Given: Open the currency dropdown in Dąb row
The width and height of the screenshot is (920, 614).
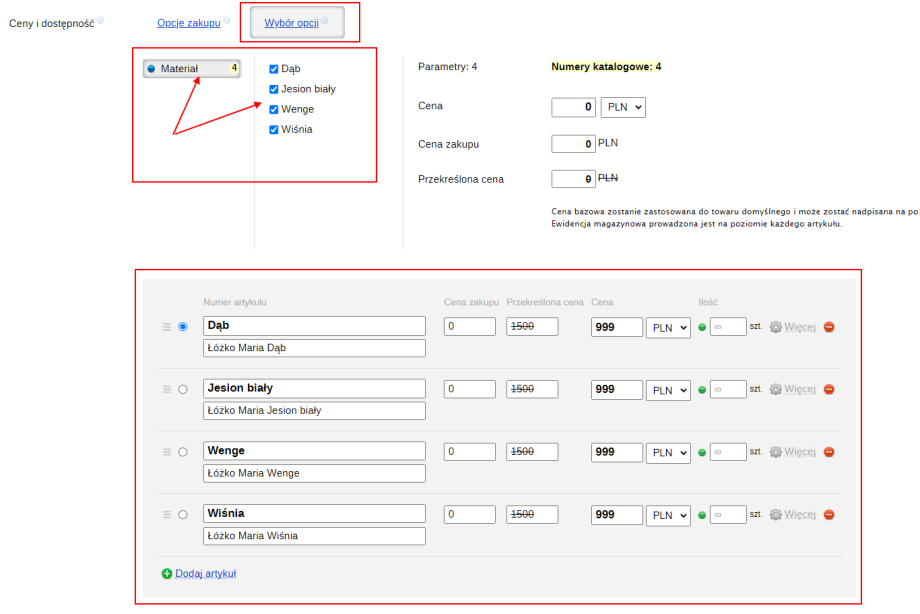Looking at the screenshot, I should tap(668, 327).
